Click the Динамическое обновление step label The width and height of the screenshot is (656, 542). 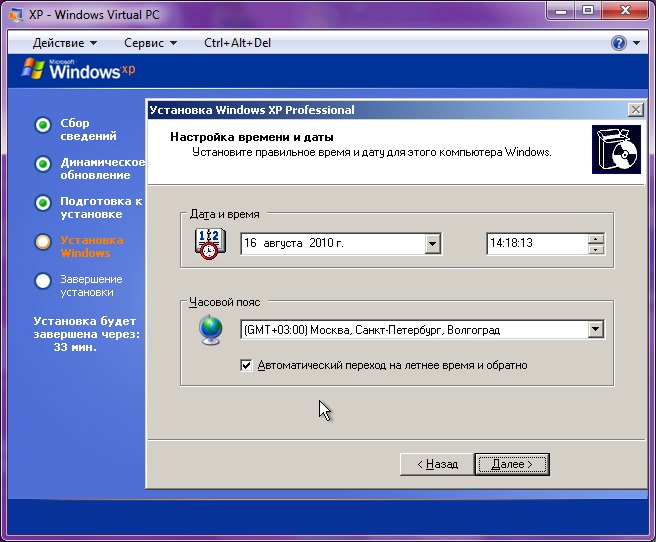(x=102, y=168)
